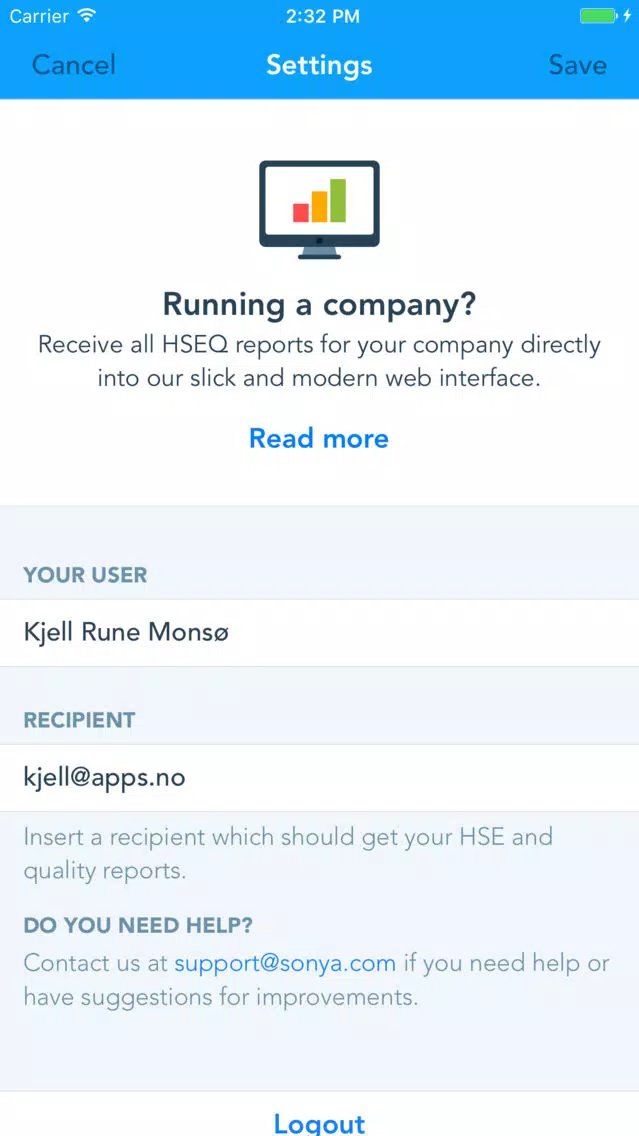Tap the Wi-Fi status icon
Viewport: 639px width, 1136px height.
coord(87,16)
